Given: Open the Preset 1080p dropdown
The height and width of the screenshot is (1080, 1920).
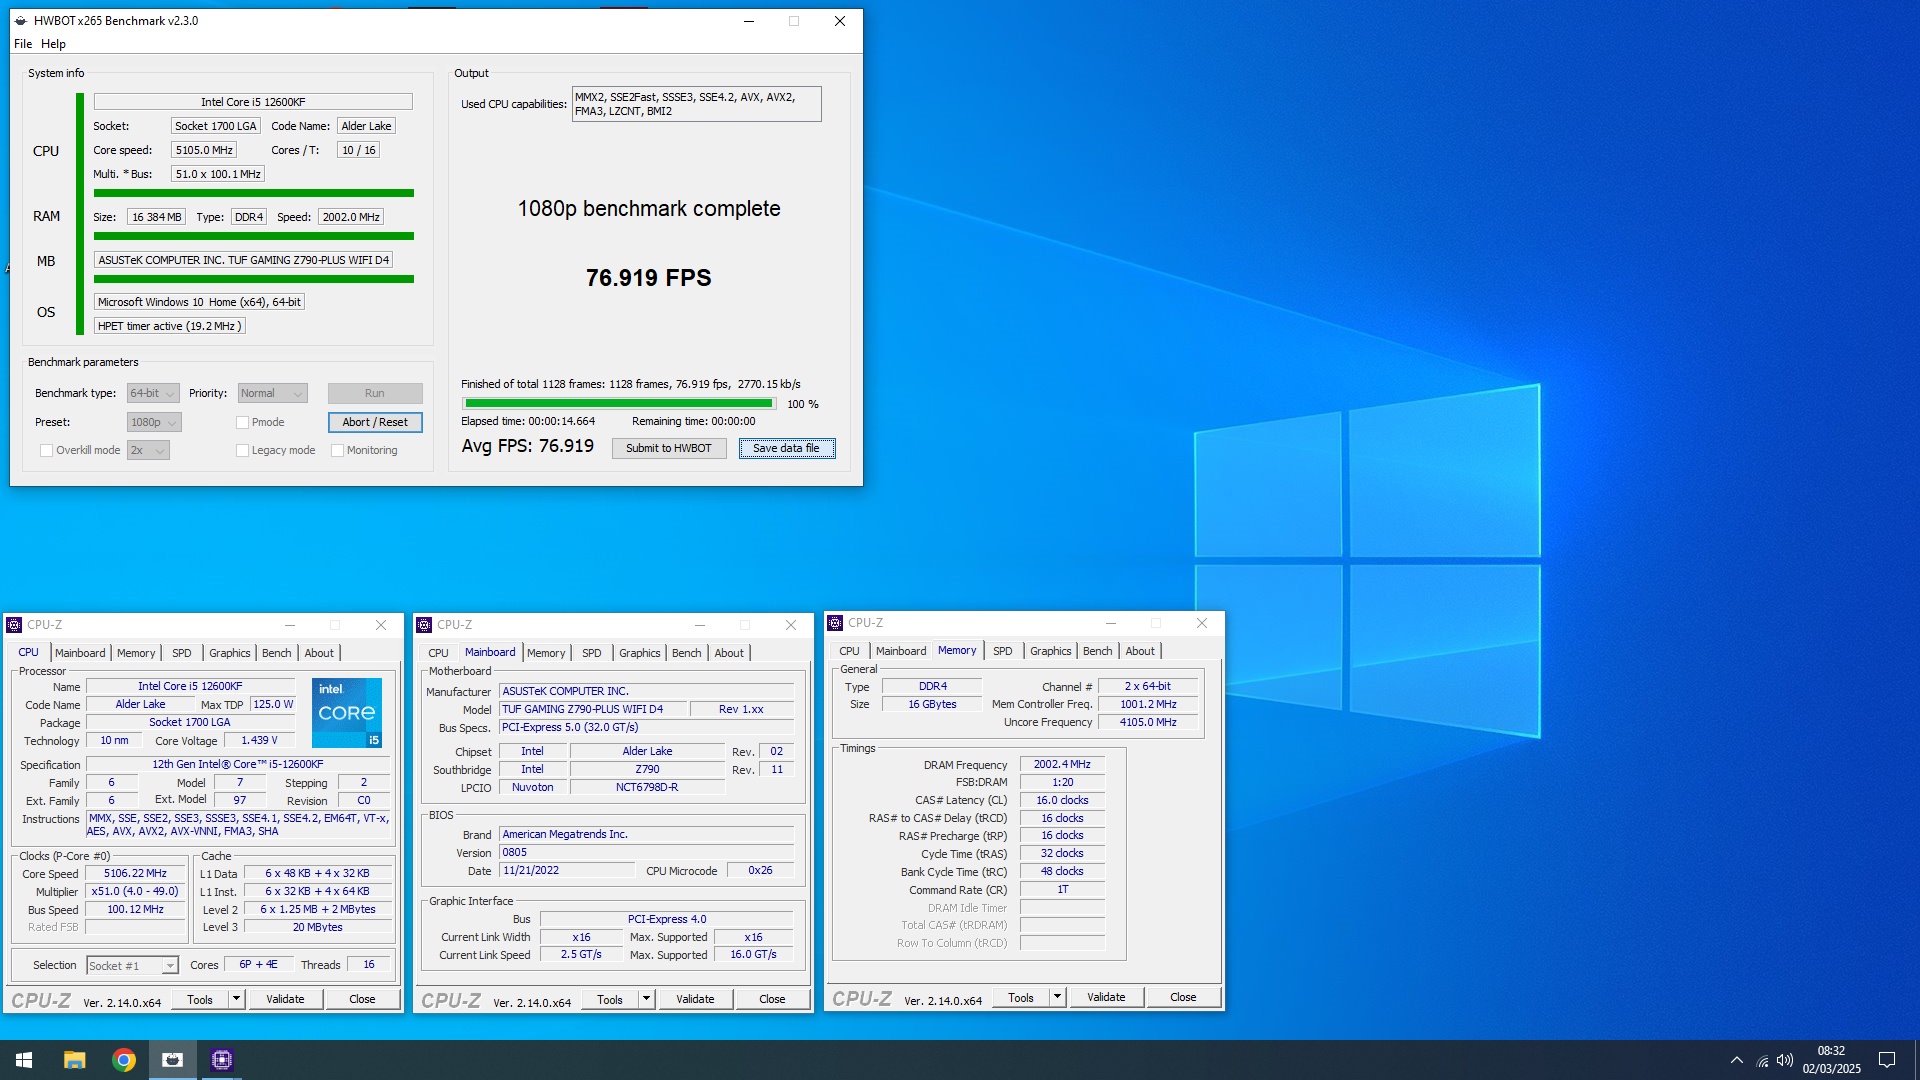Looking at the screenshot, I should point(154,423).
